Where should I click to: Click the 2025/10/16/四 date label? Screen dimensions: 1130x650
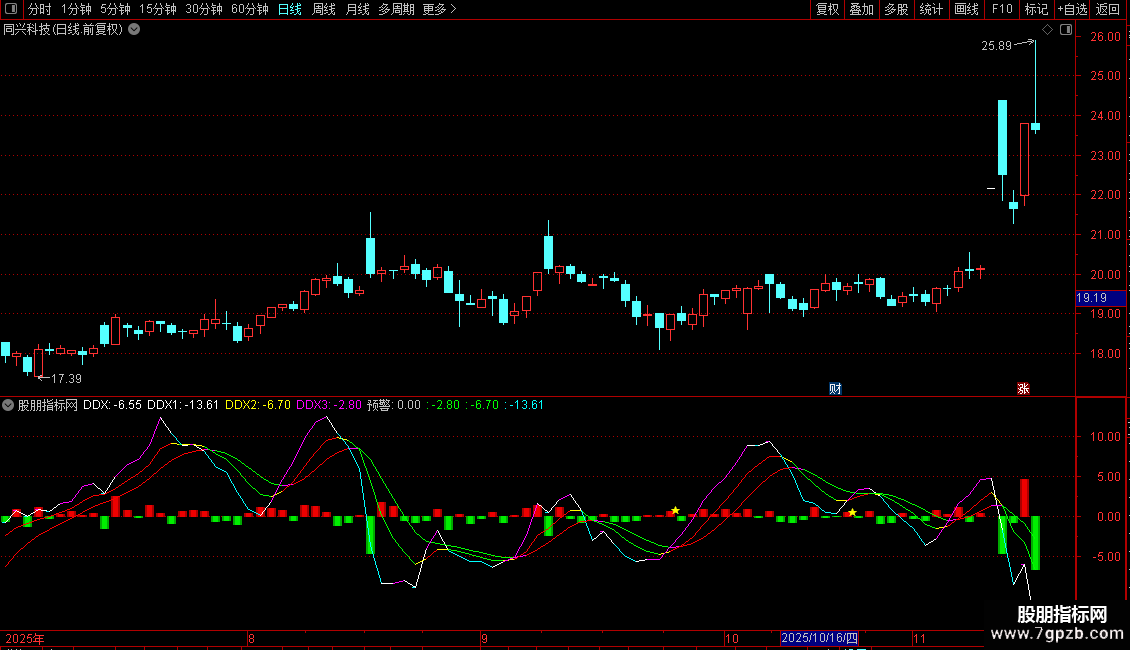(819, 638)
